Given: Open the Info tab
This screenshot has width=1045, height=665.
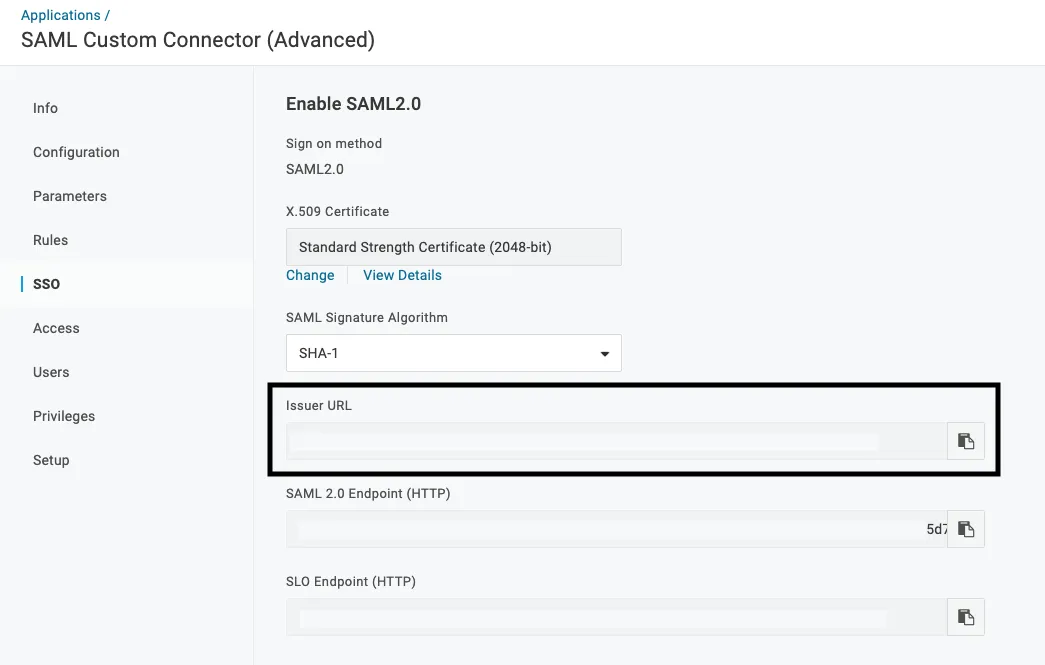Looking at the screenshot, I should point(45,108).
